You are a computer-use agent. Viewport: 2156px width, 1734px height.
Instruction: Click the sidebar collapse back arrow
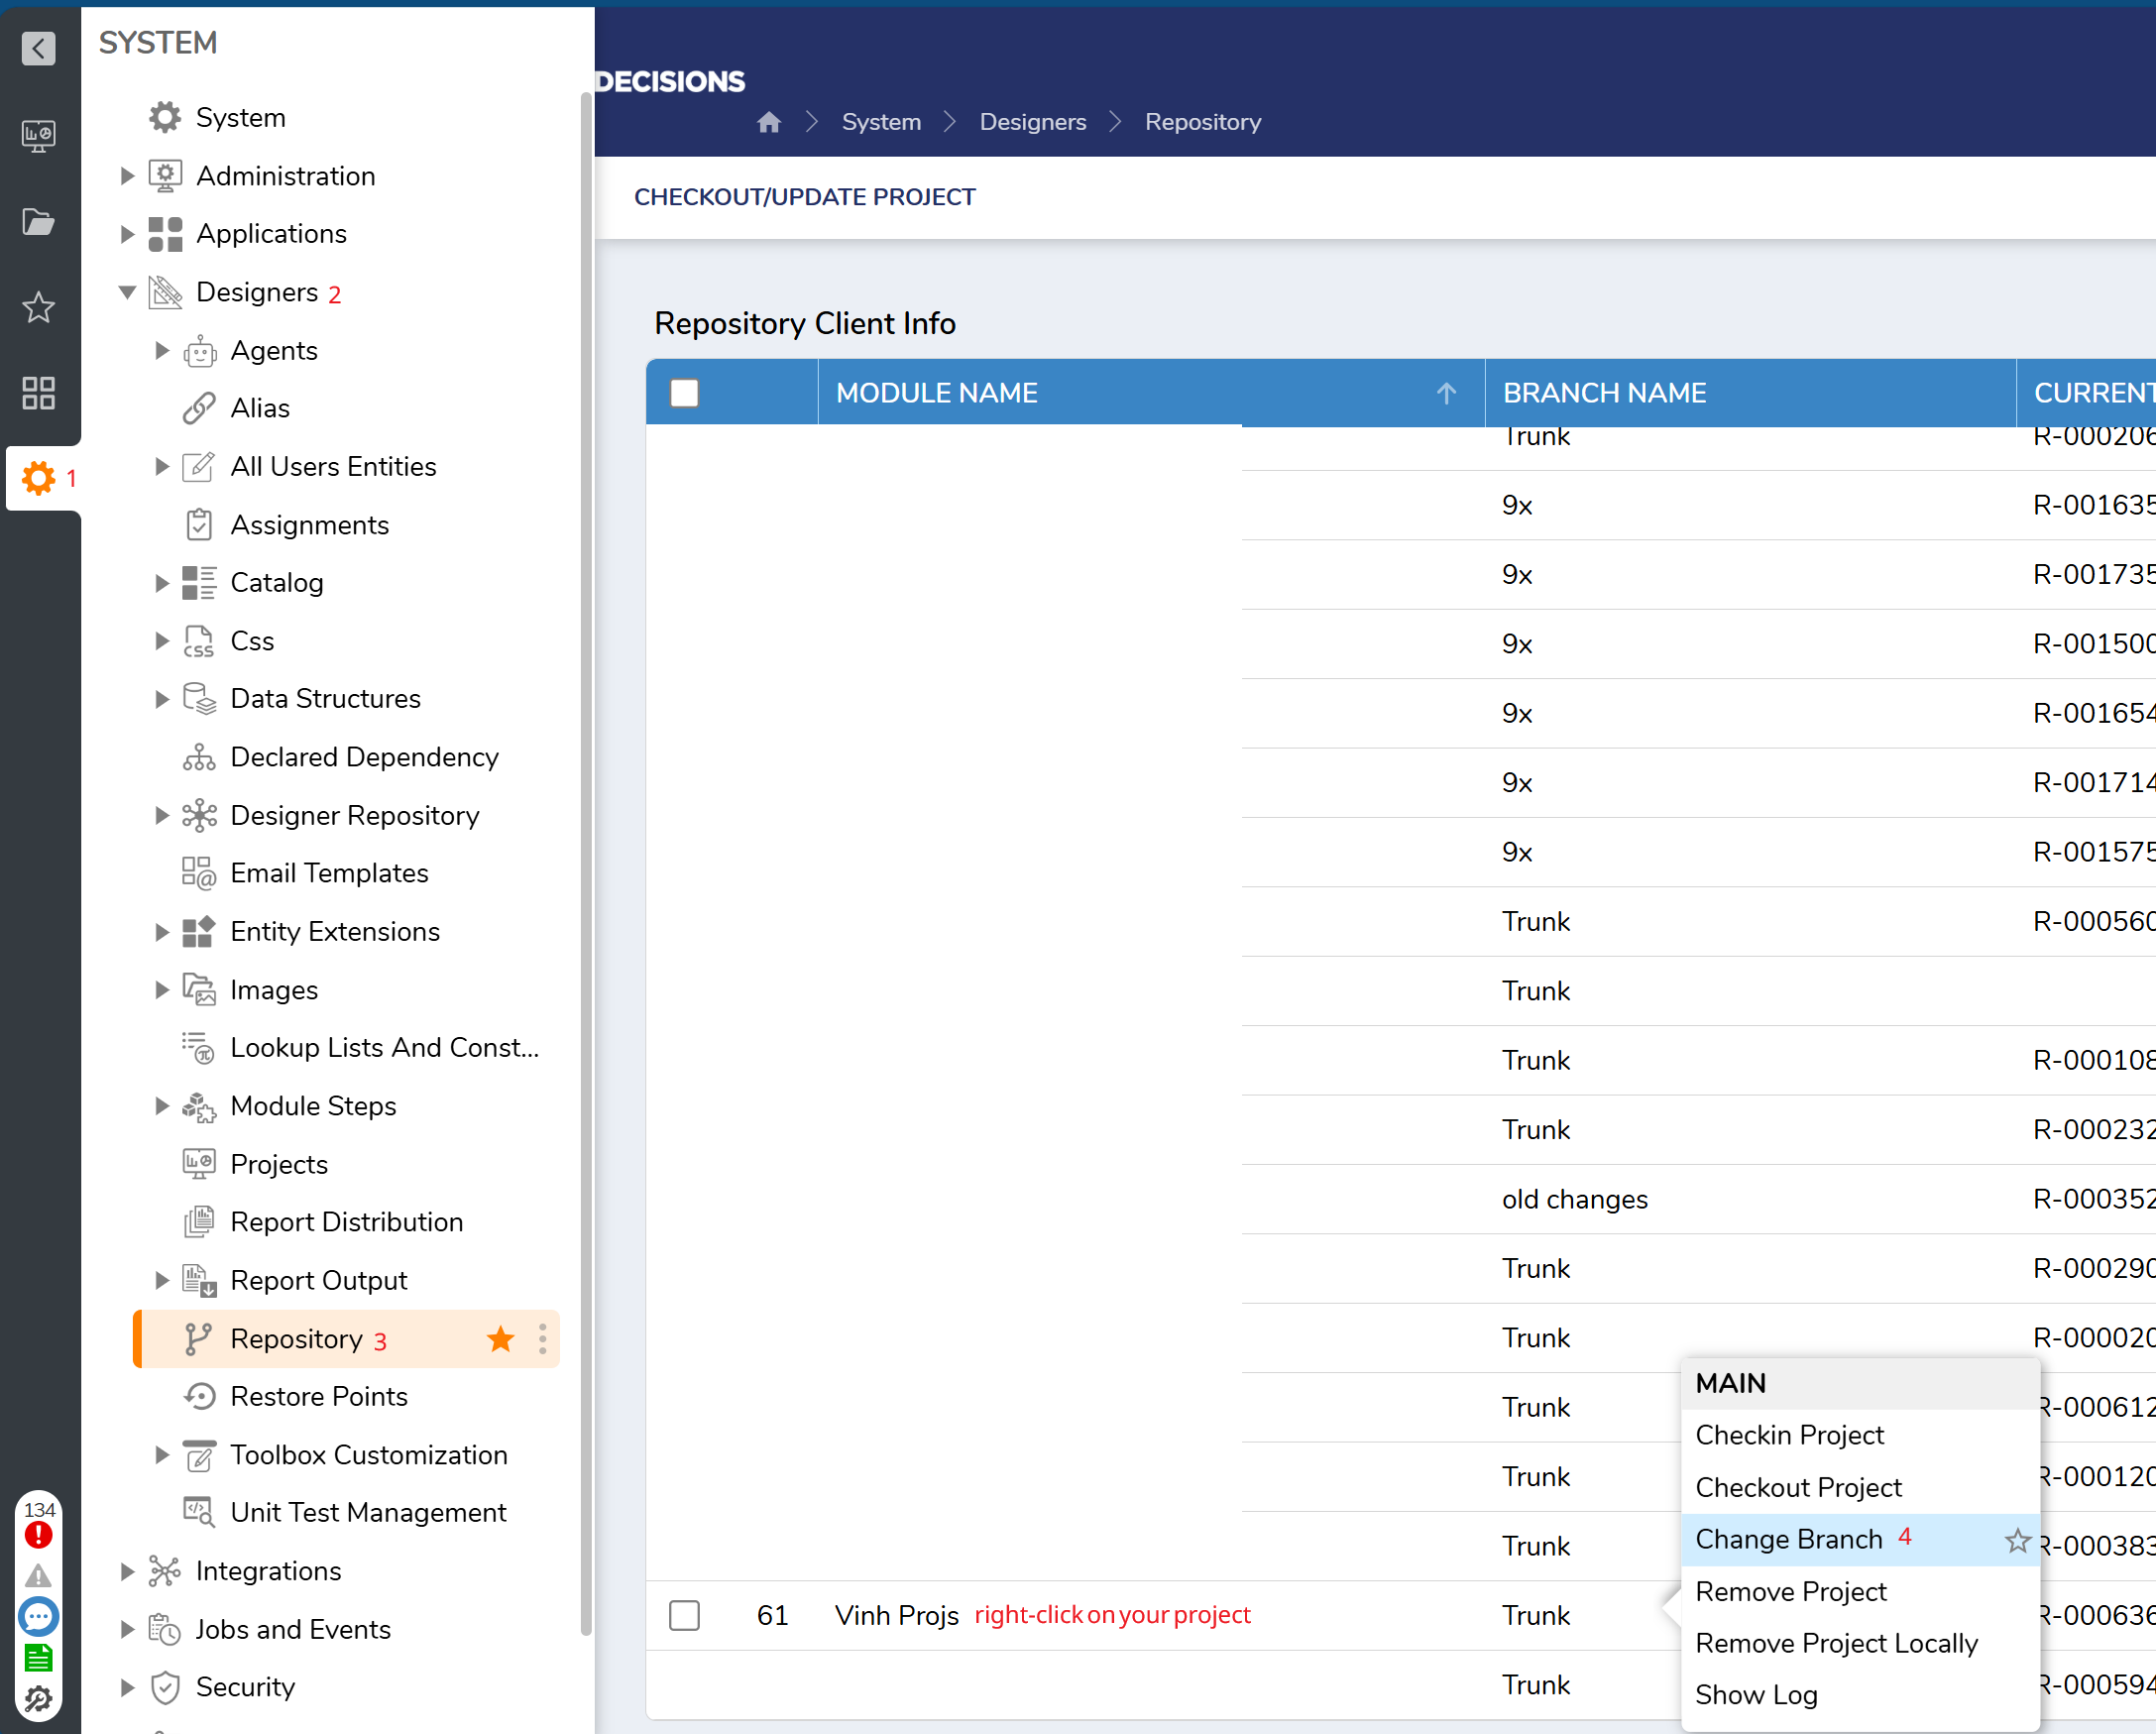coord(38,48)
